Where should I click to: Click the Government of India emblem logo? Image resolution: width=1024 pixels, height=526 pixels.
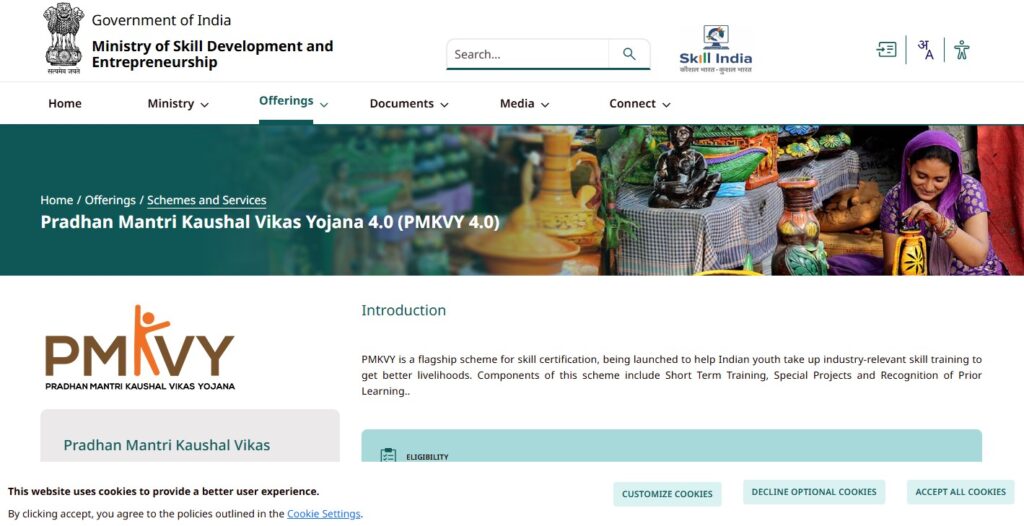pyautogui.click(x=63, y=39)
